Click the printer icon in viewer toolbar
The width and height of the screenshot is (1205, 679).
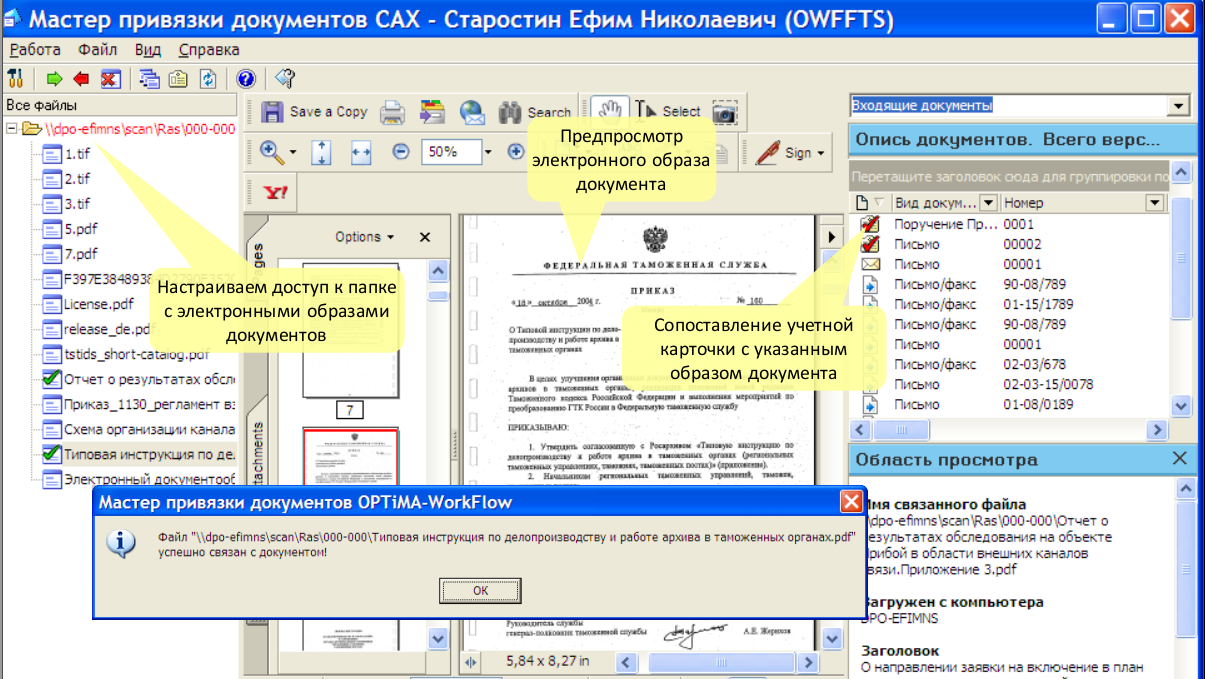click(391, 112)
